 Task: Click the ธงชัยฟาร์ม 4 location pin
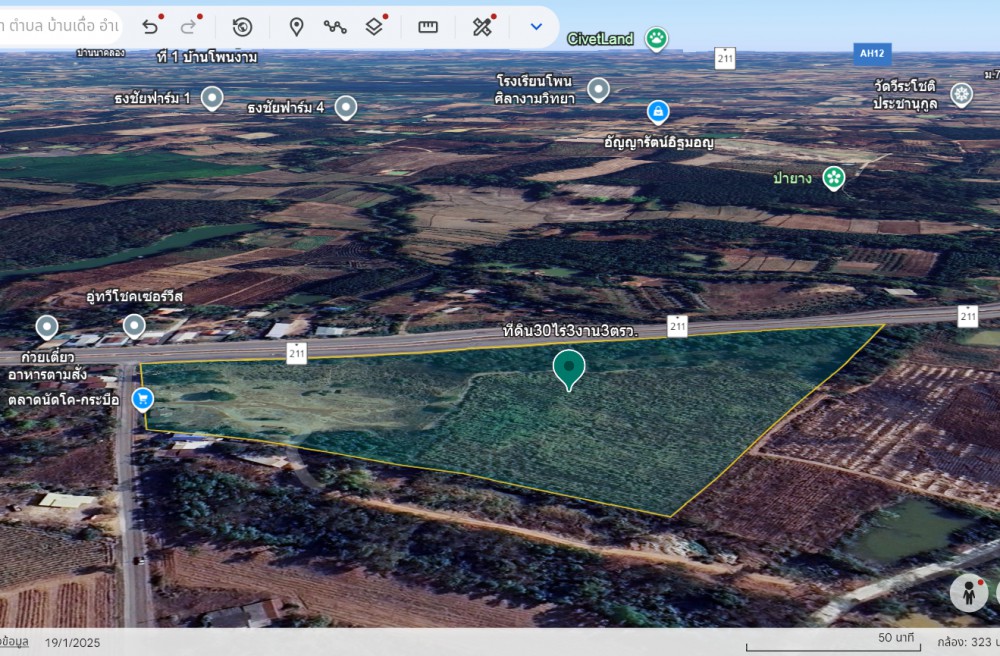(x=345, y=107)
